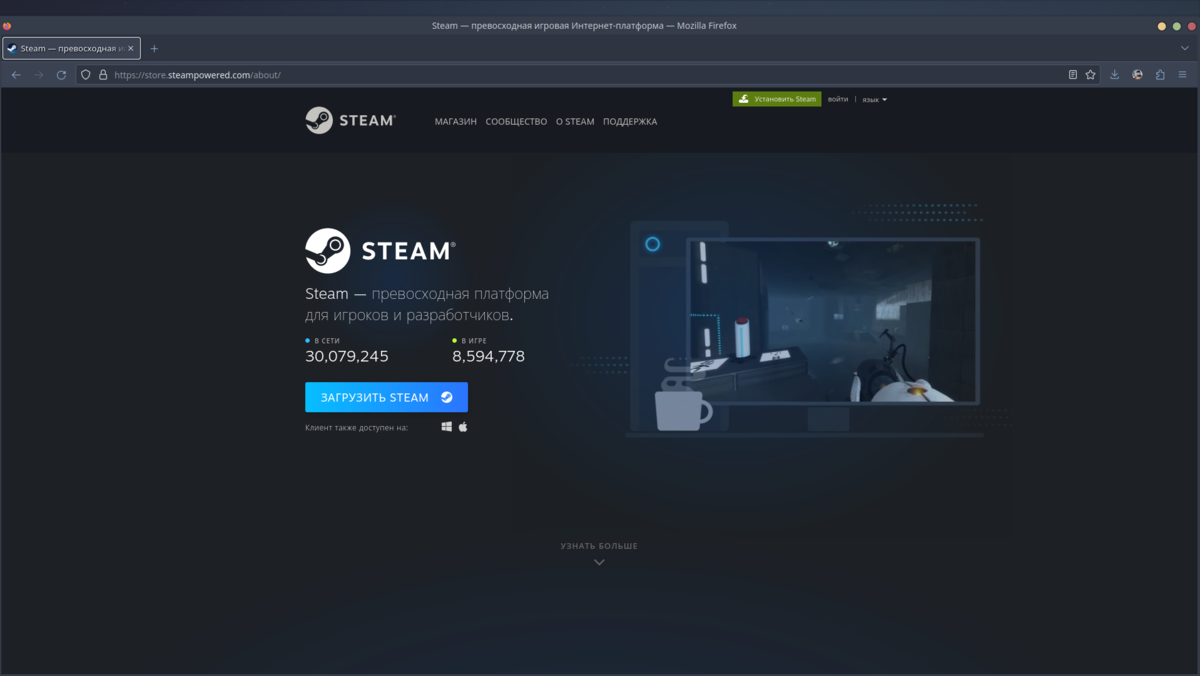This screenshot has height=676, width=1200.
Task: Click the Portal game screenshot illustration
Action: [832, 320]
